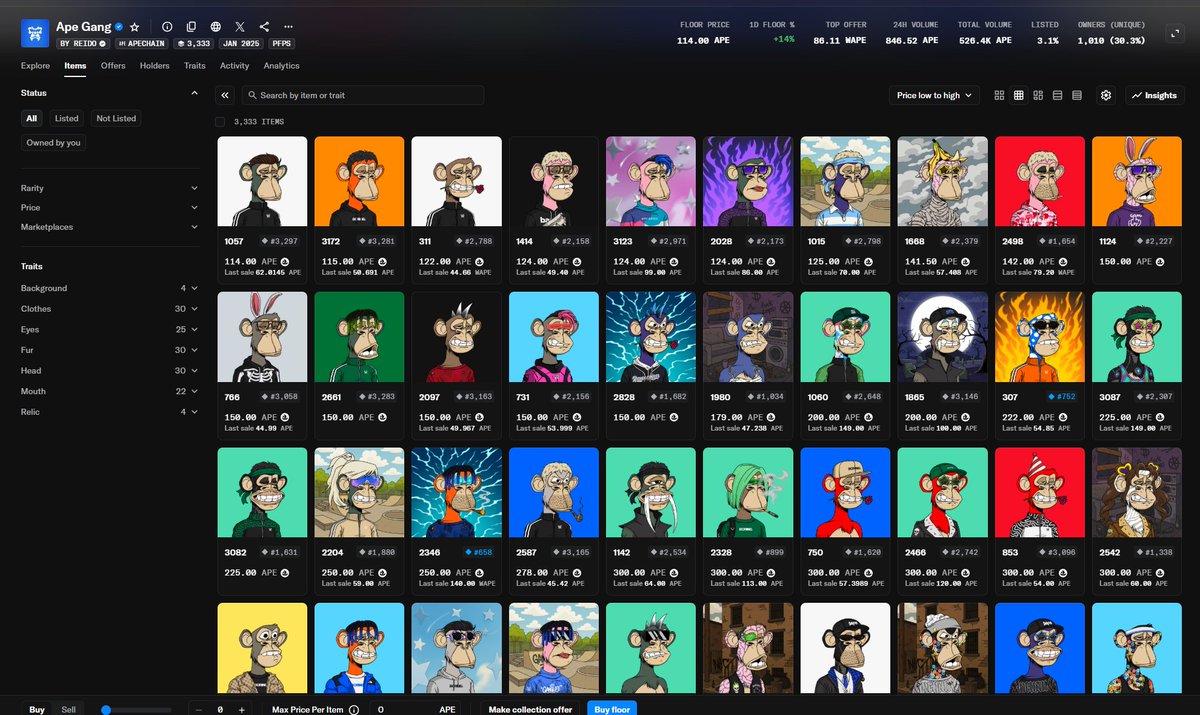Filter status by Not Listed
1200x715 pixels.
116,118
